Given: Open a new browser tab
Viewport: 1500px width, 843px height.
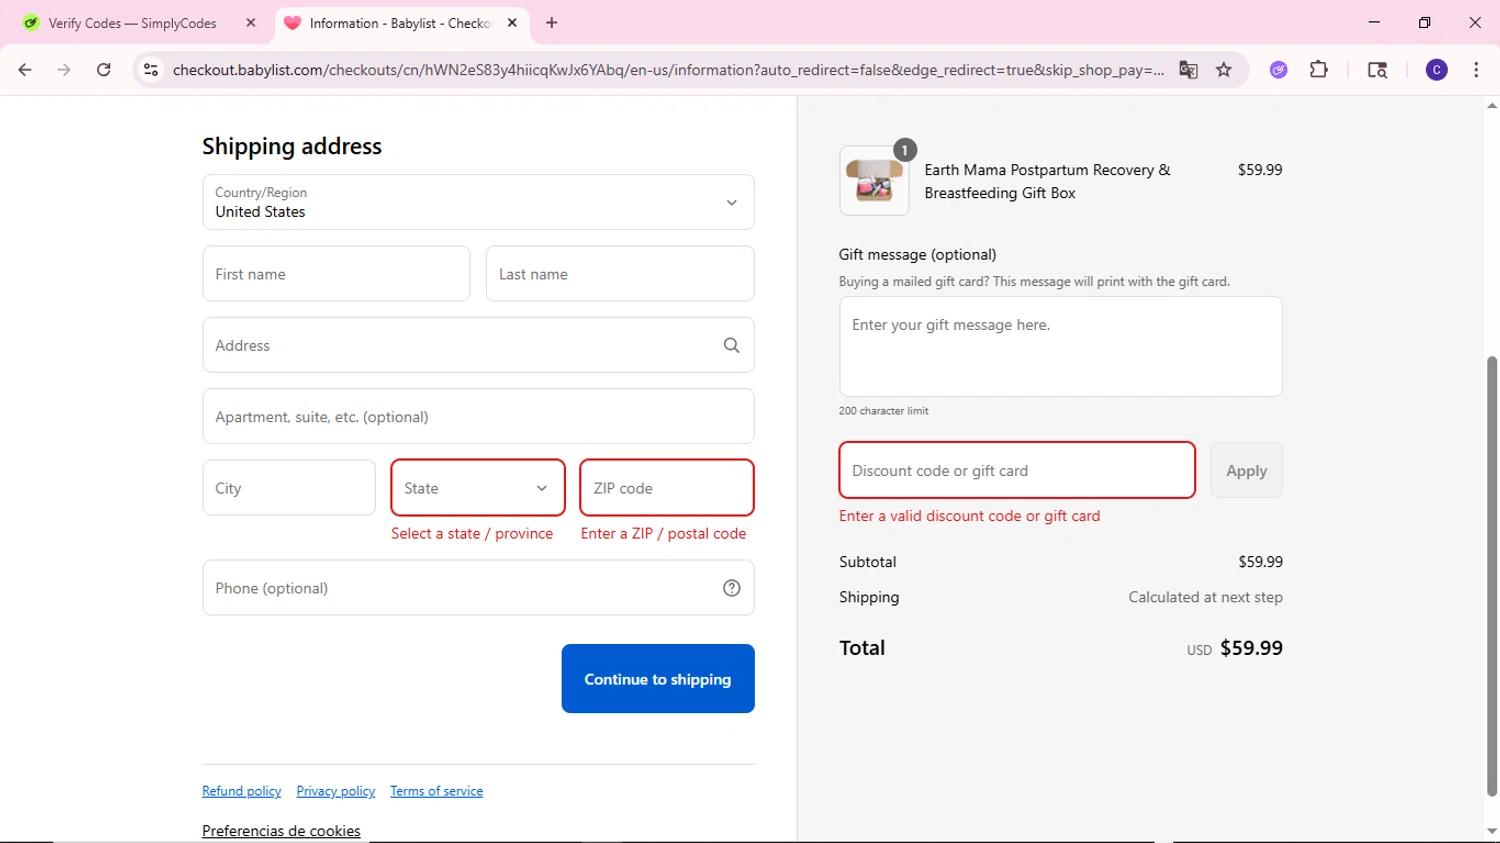Looking at the screenshot, I should [552, 23].
